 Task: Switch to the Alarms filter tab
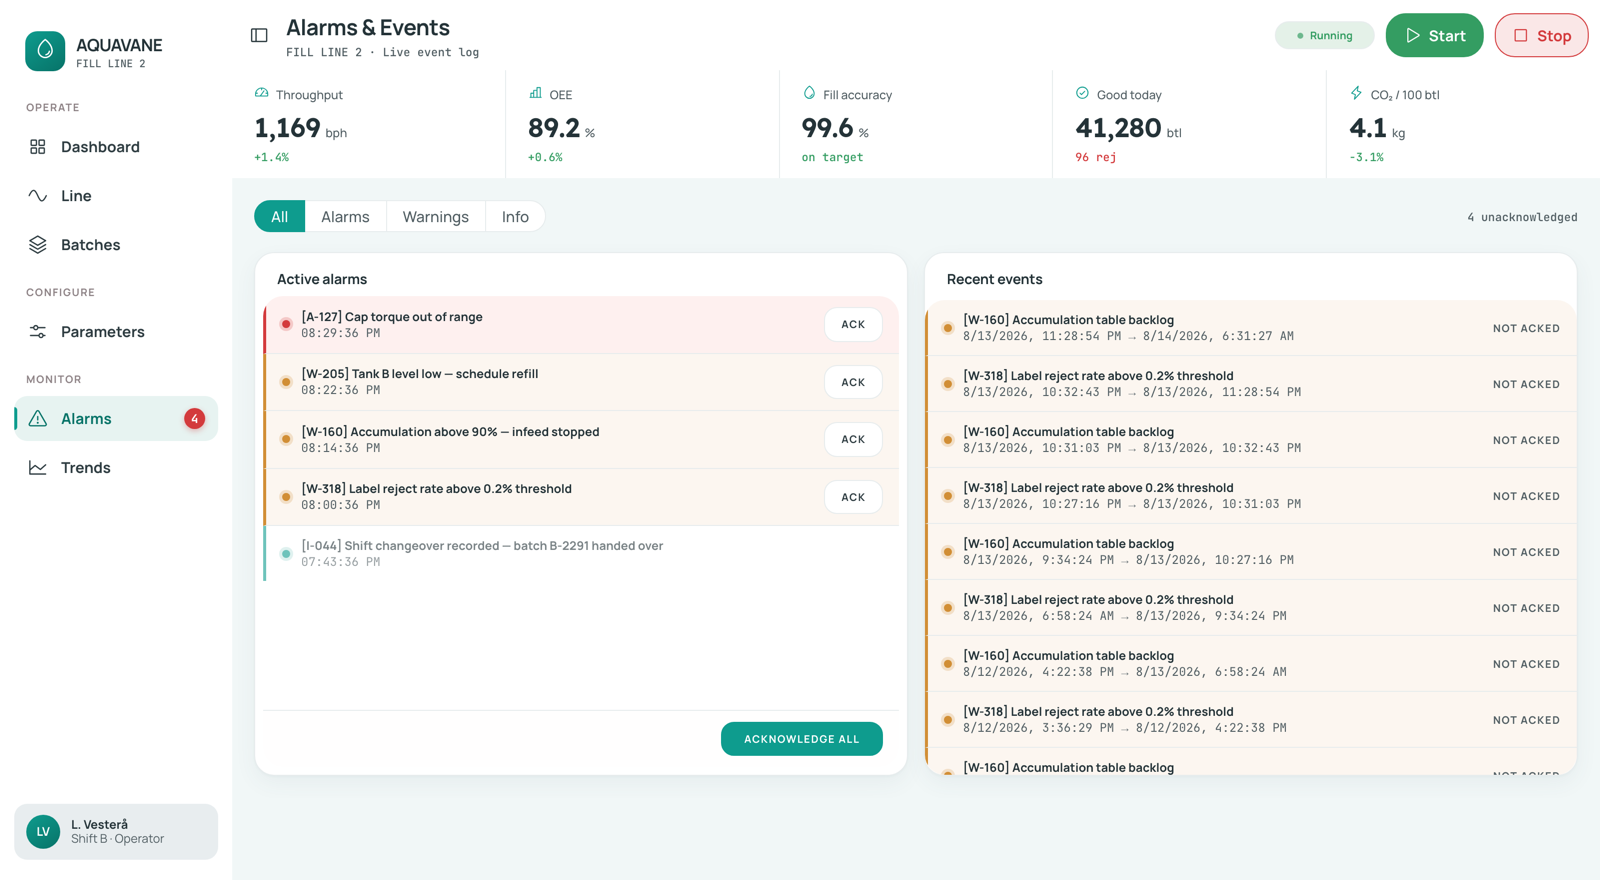(345, 217)
